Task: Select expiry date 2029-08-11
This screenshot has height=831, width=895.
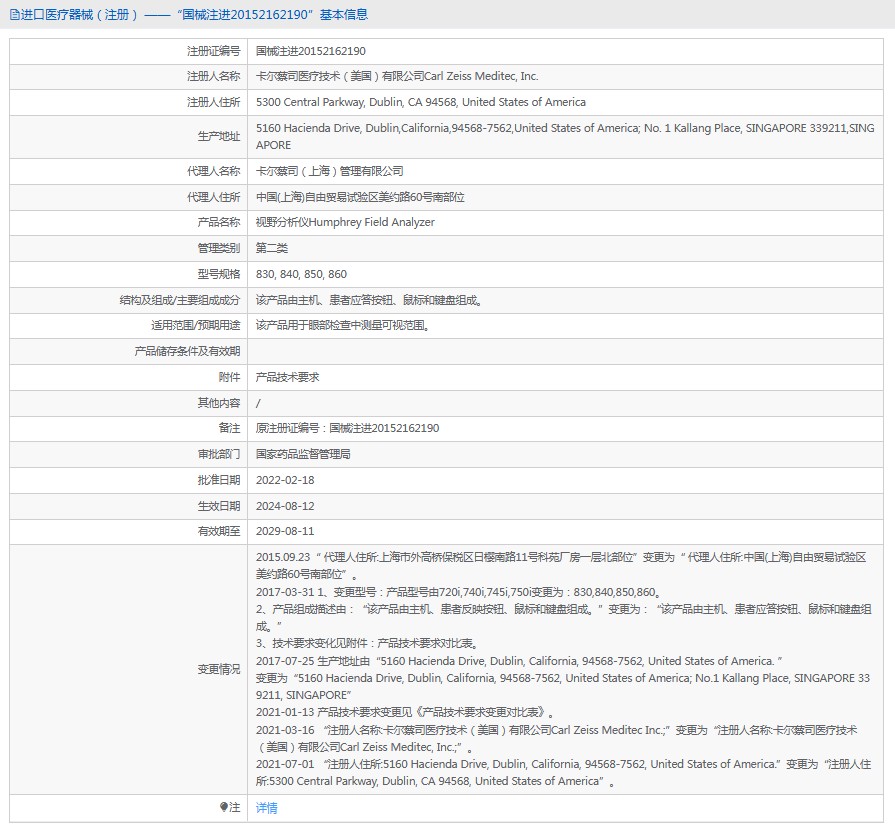Action: coord(285,531)
